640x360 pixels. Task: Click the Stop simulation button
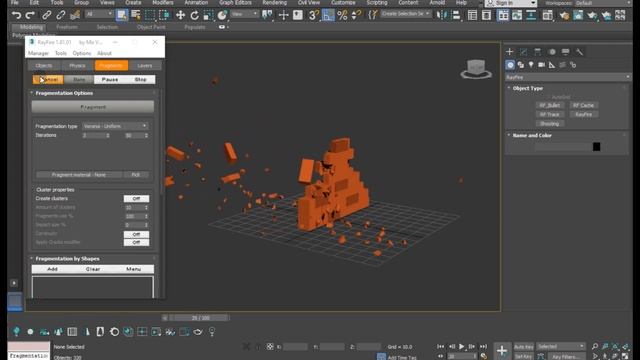coord(140,80)
